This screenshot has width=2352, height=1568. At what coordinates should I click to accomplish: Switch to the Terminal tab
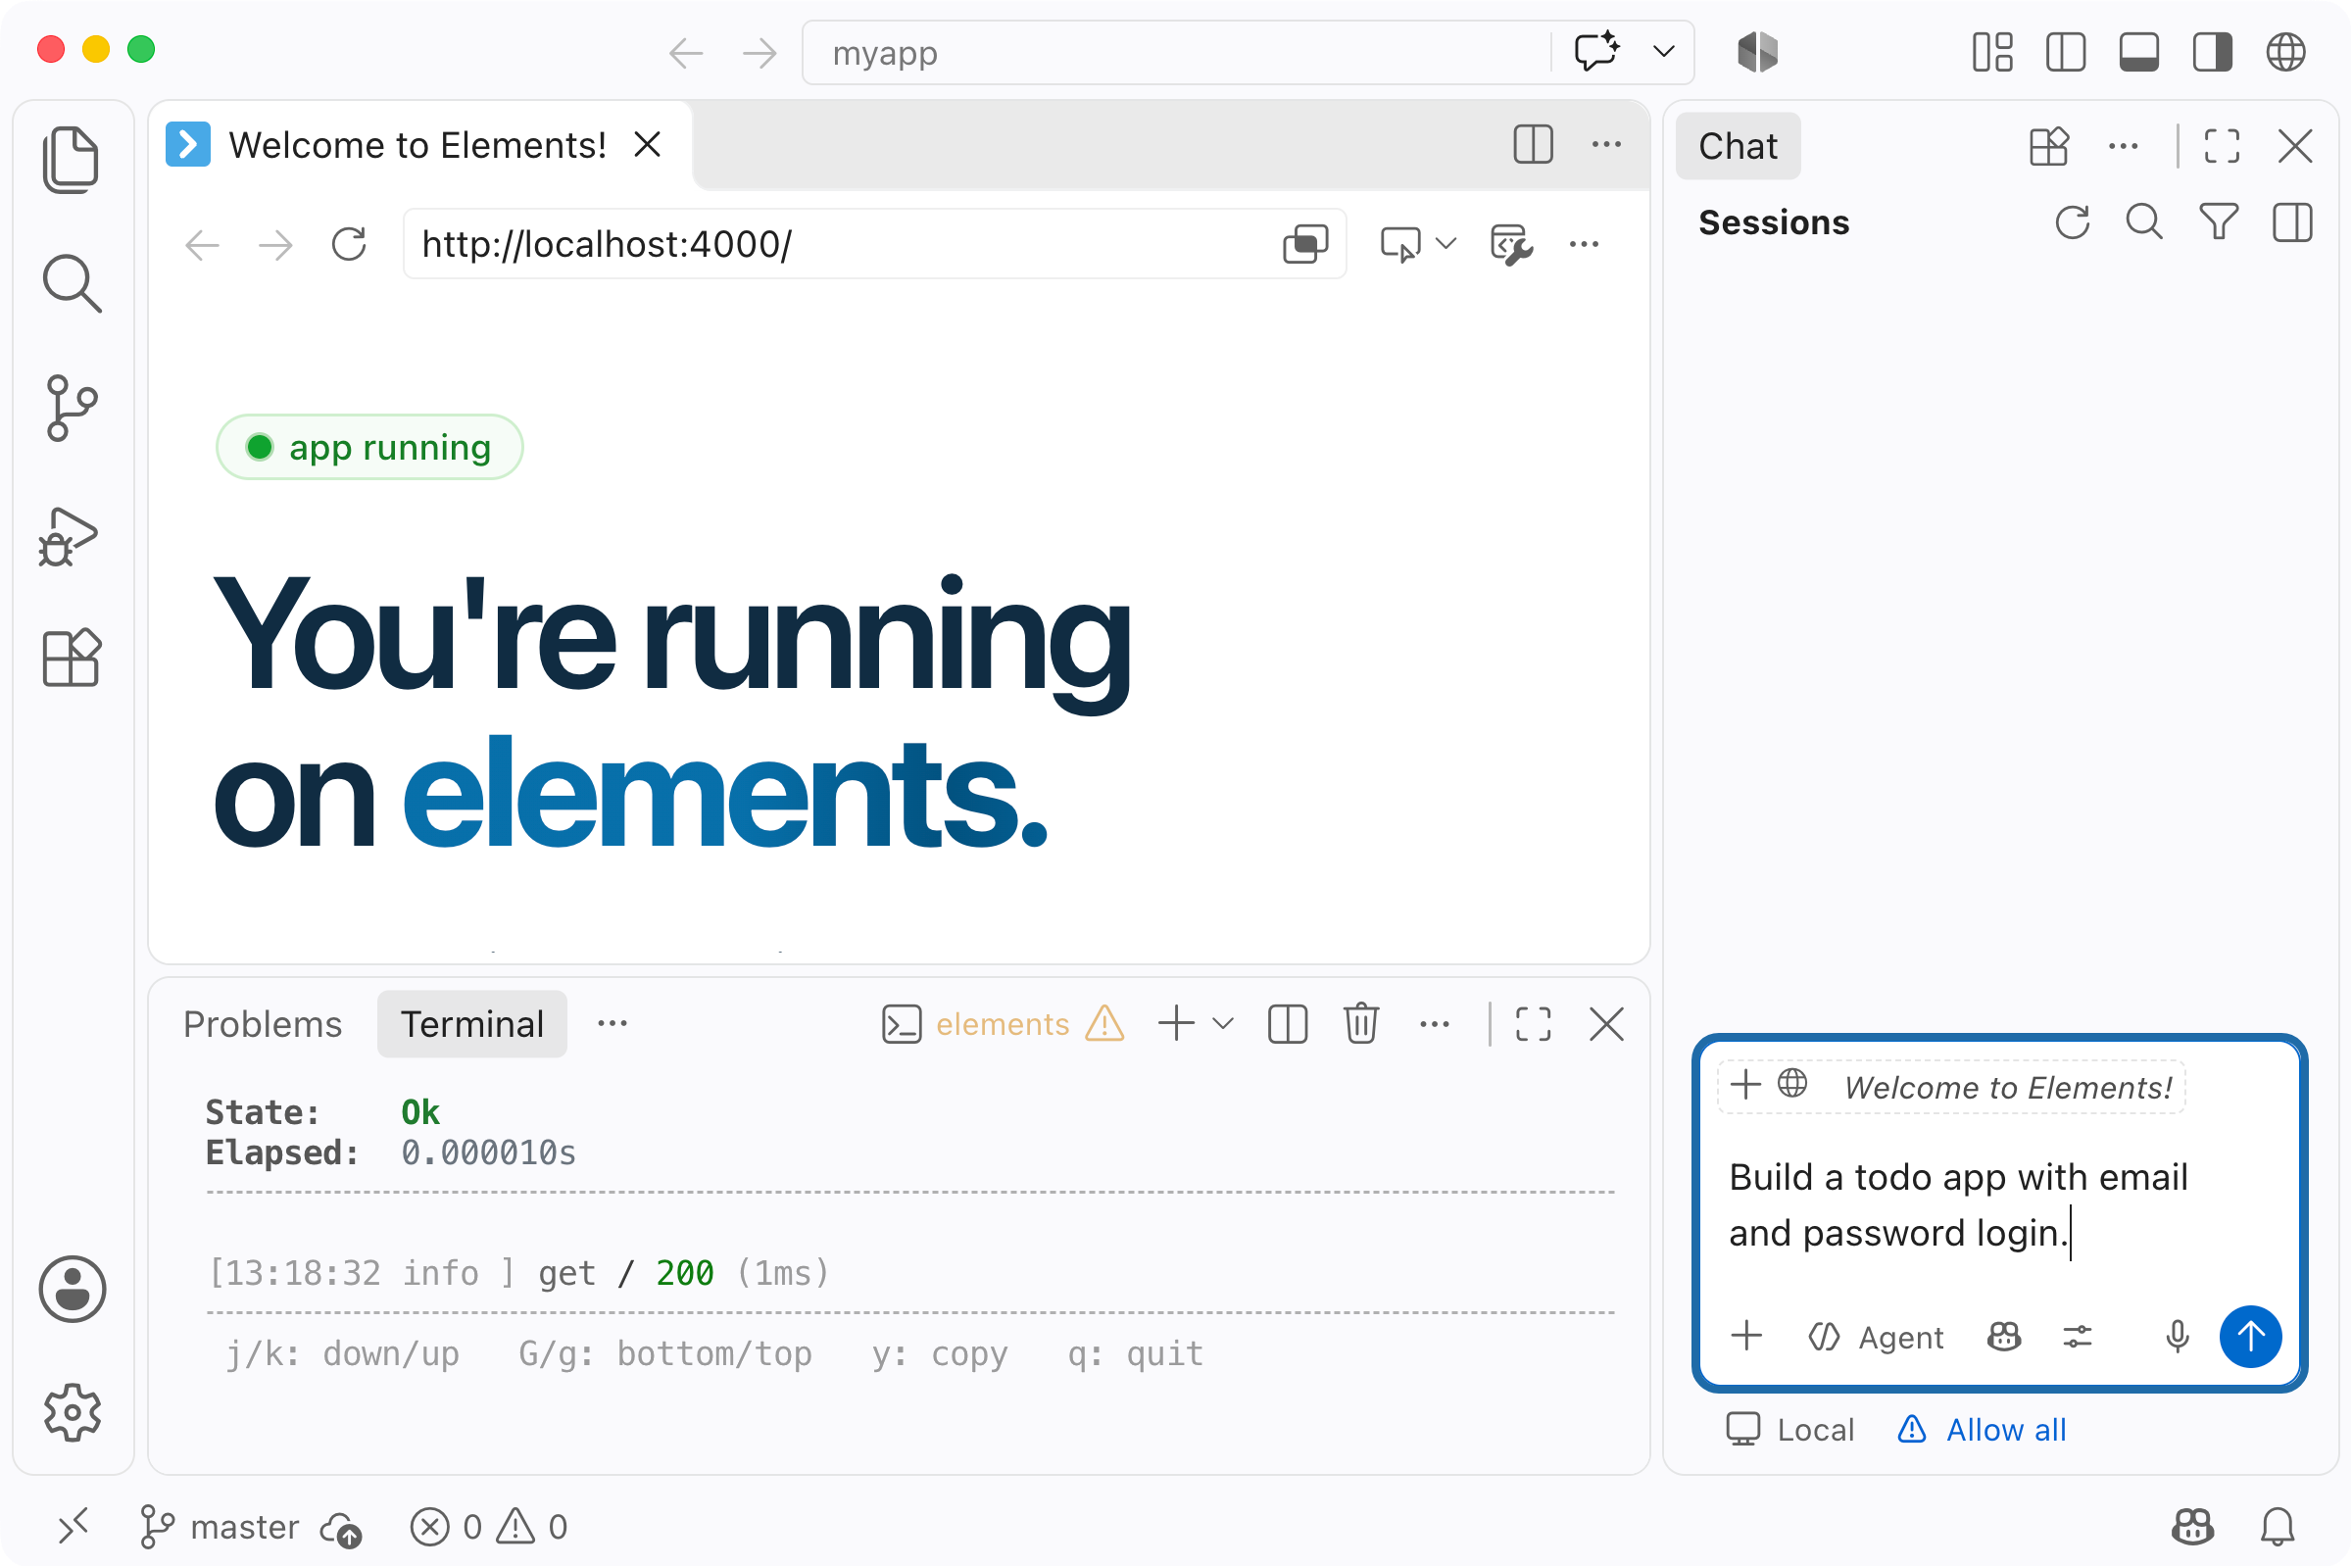coord(472,1024)
